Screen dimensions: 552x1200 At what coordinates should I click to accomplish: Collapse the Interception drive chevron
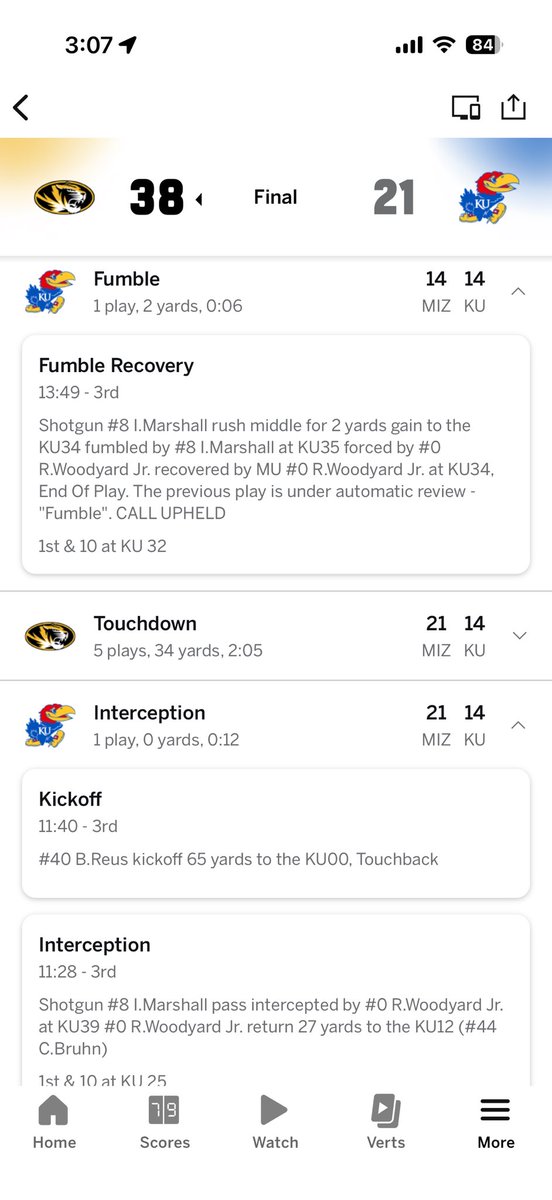518,725
